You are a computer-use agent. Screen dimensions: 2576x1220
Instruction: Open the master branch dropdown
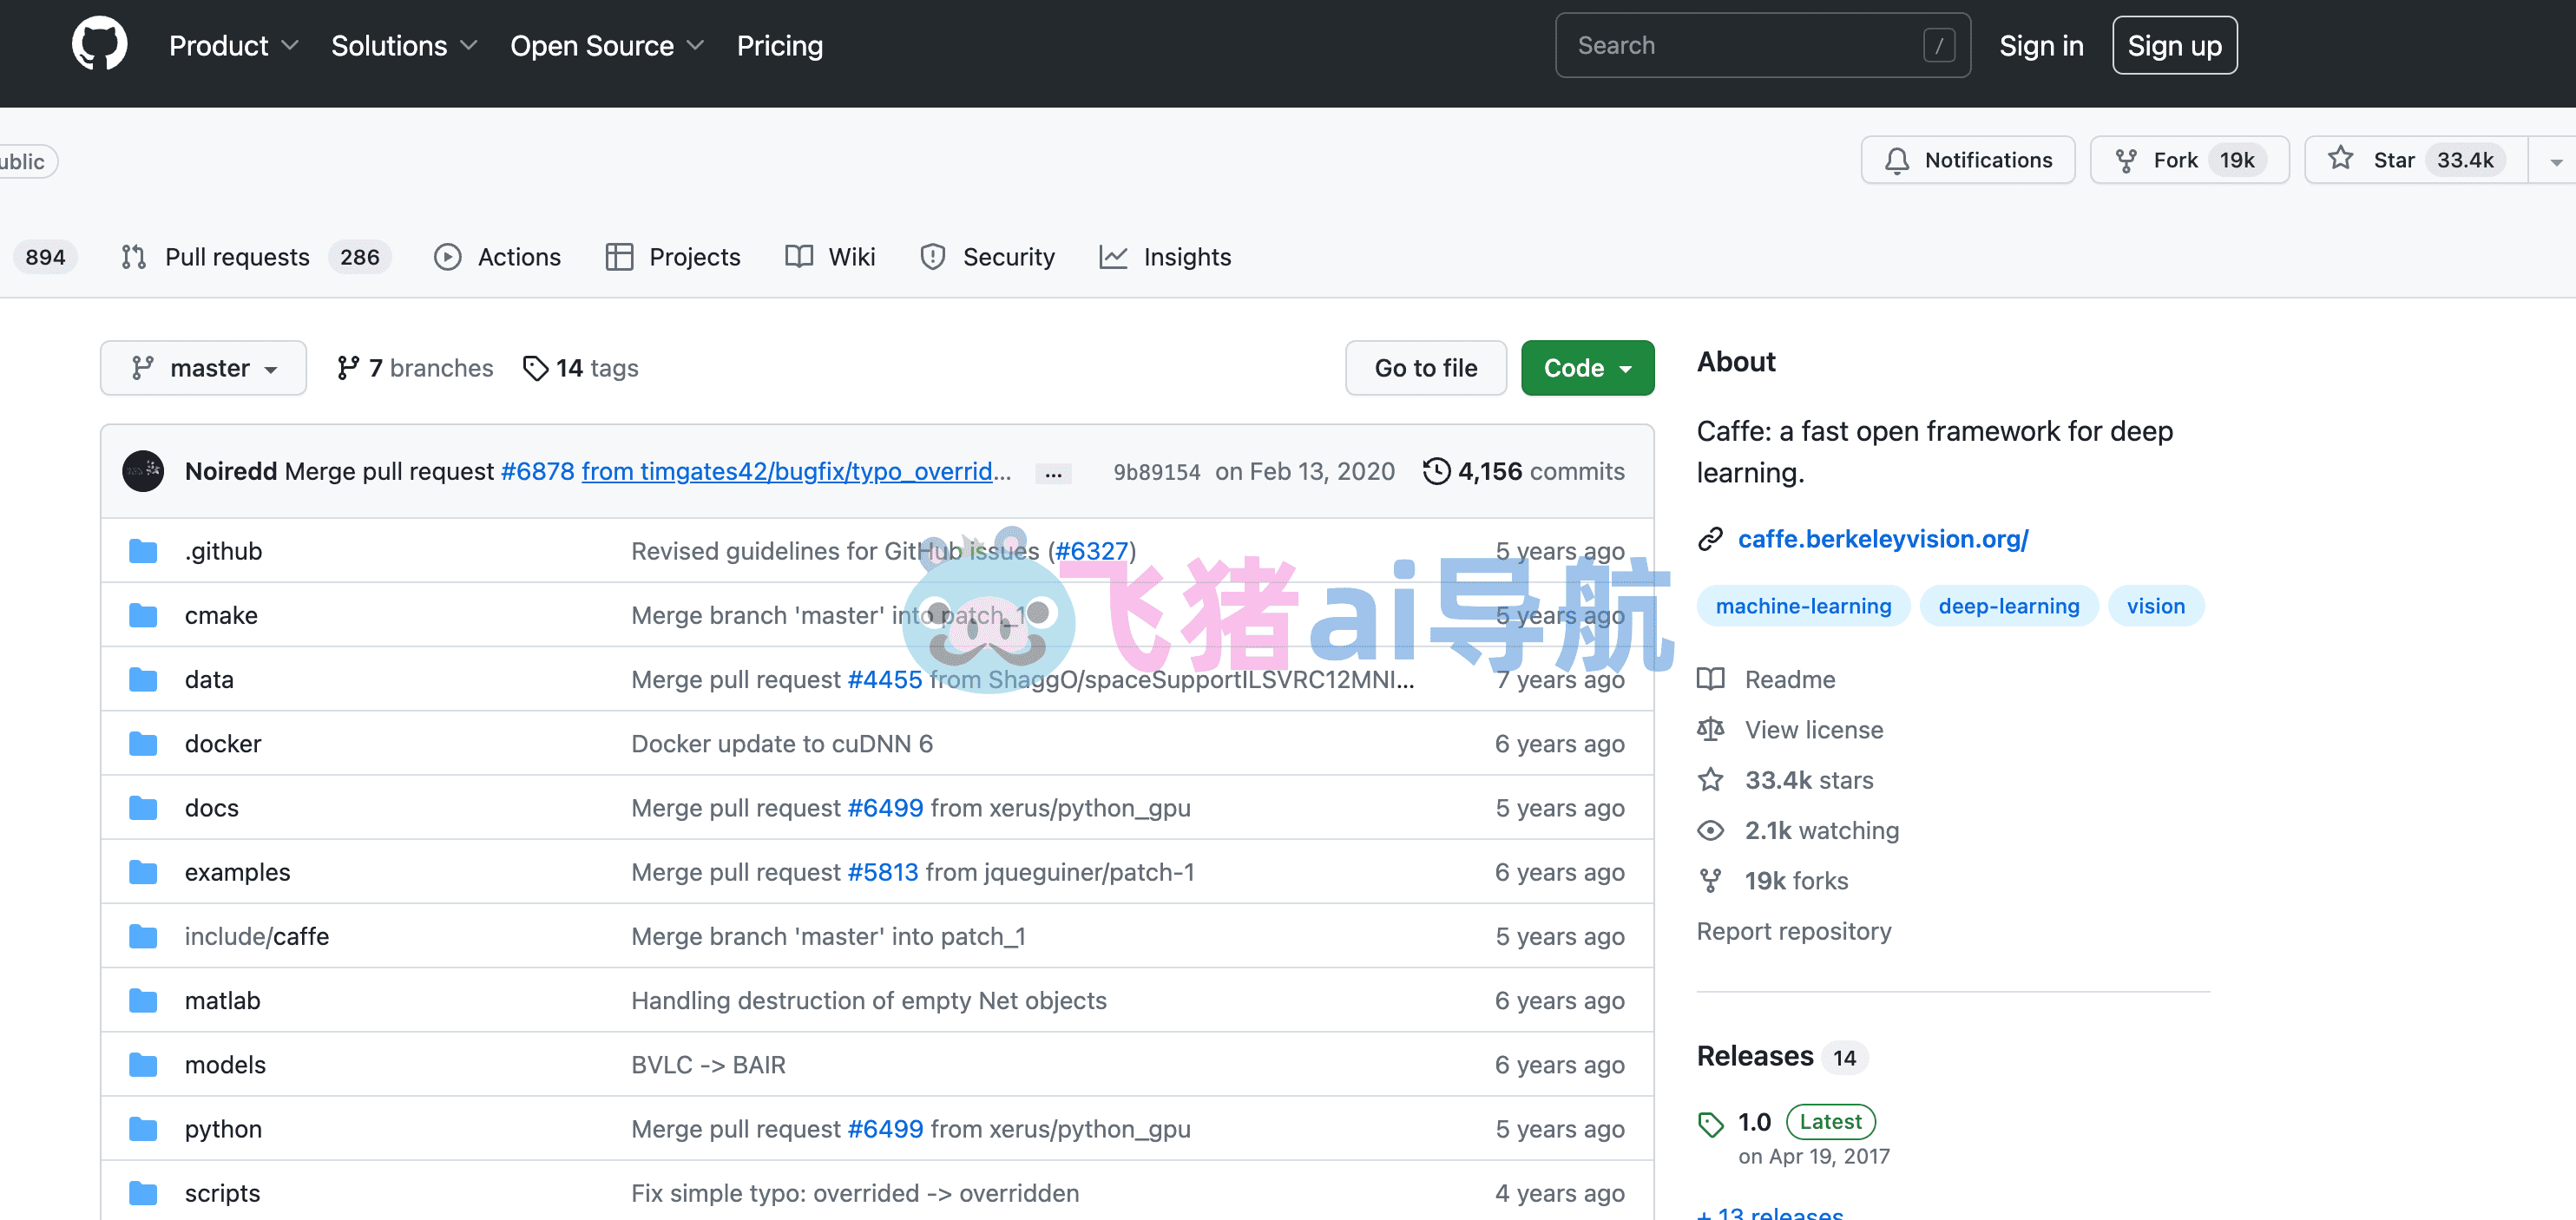click(x=203, y=368)
